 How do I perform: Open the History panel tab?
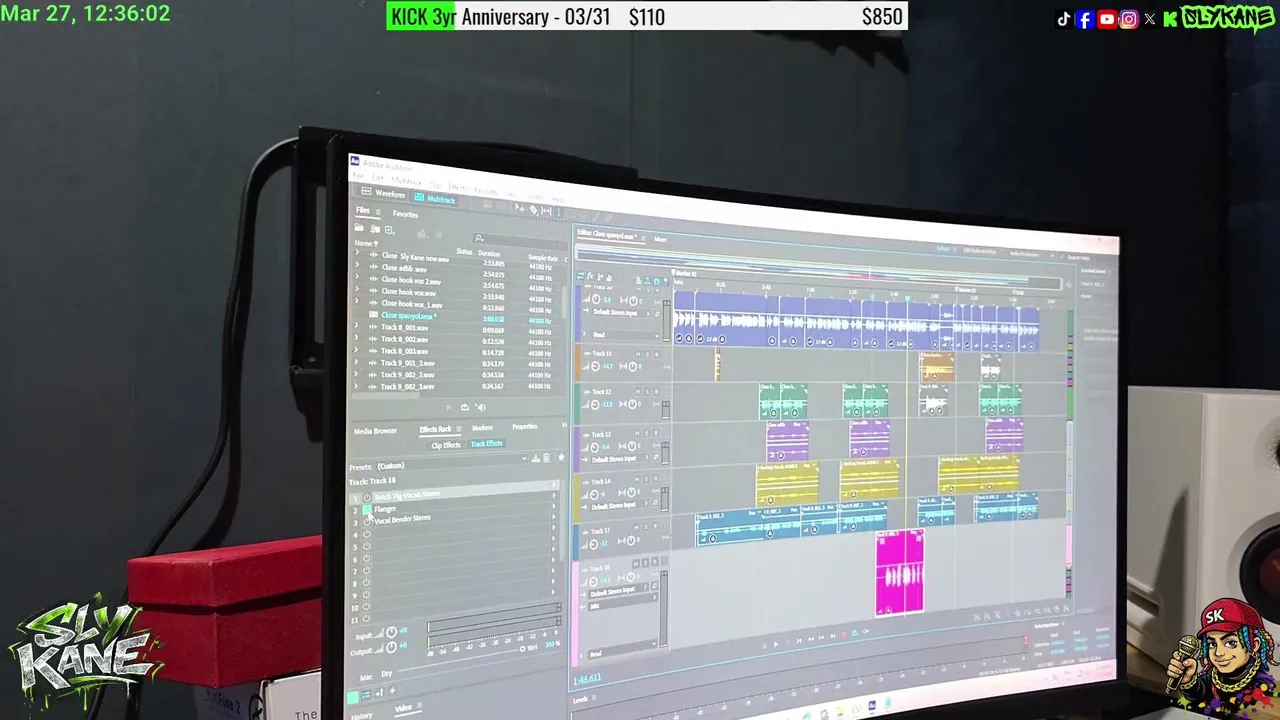tap(362, 716)
